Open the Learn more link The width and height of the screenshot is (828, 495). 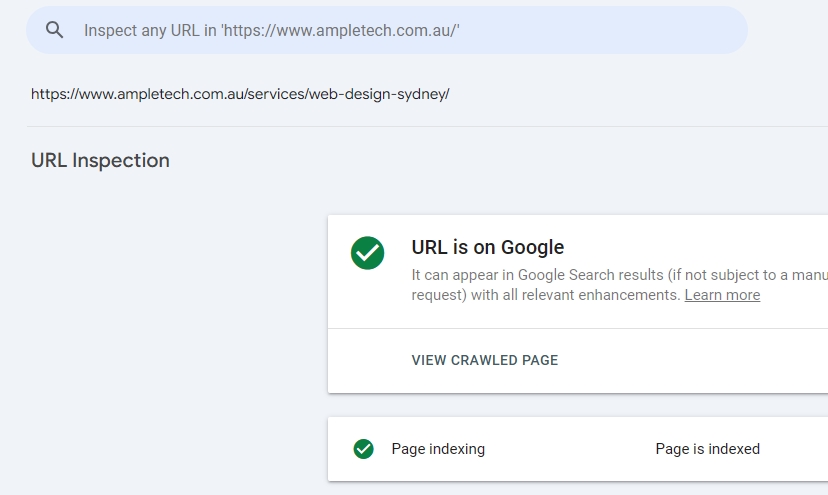[x=722, y=295]
